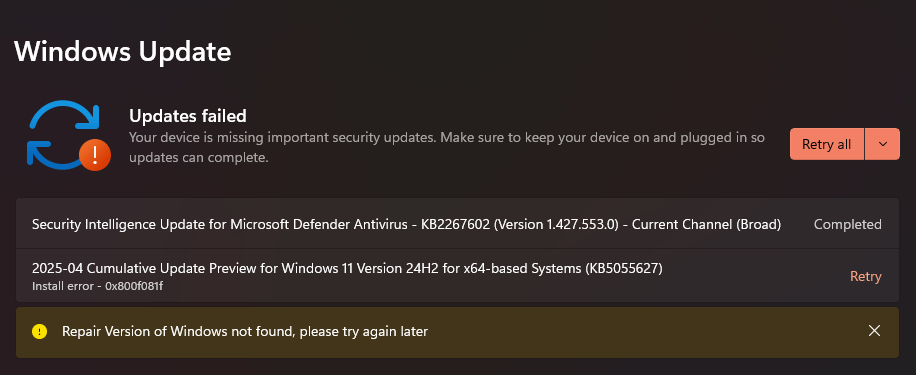Click the Completed status label
This screenshot has width=916, height=375.
pos(848,224)
